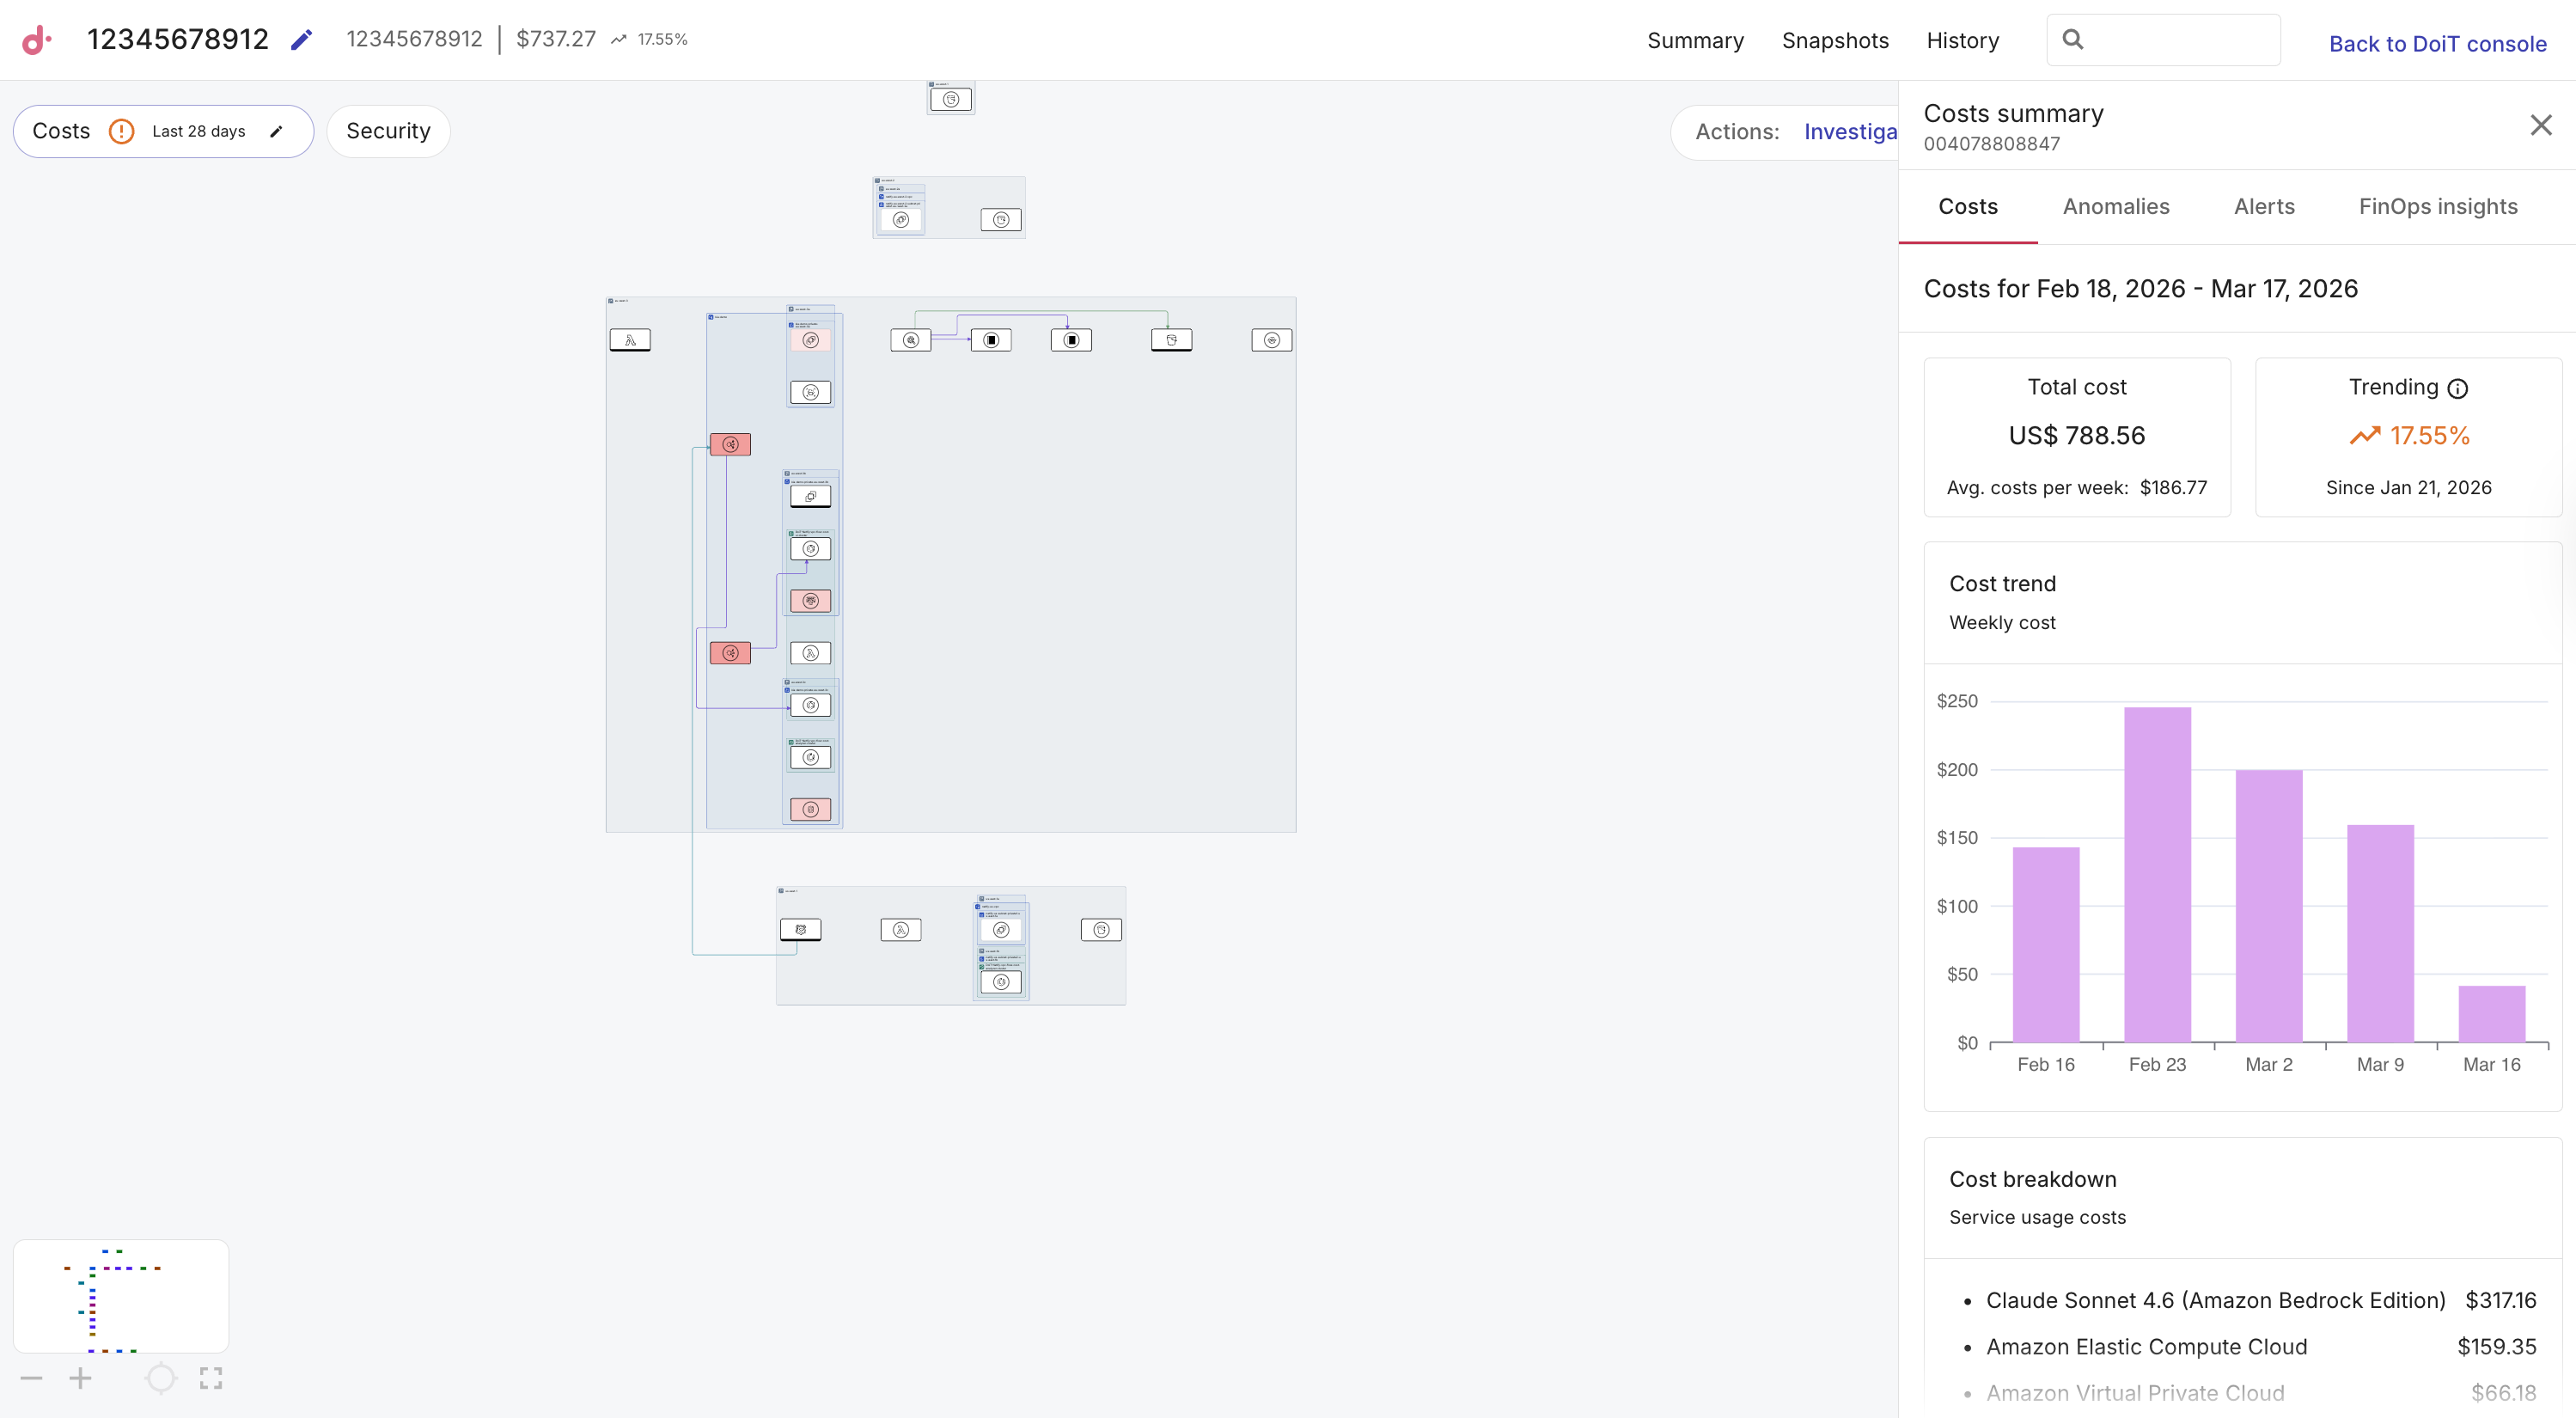The height and width of the screenshot is (1418, 2576).
Task: Open the Back to DoiT console link
Action: pos(2438,43)
